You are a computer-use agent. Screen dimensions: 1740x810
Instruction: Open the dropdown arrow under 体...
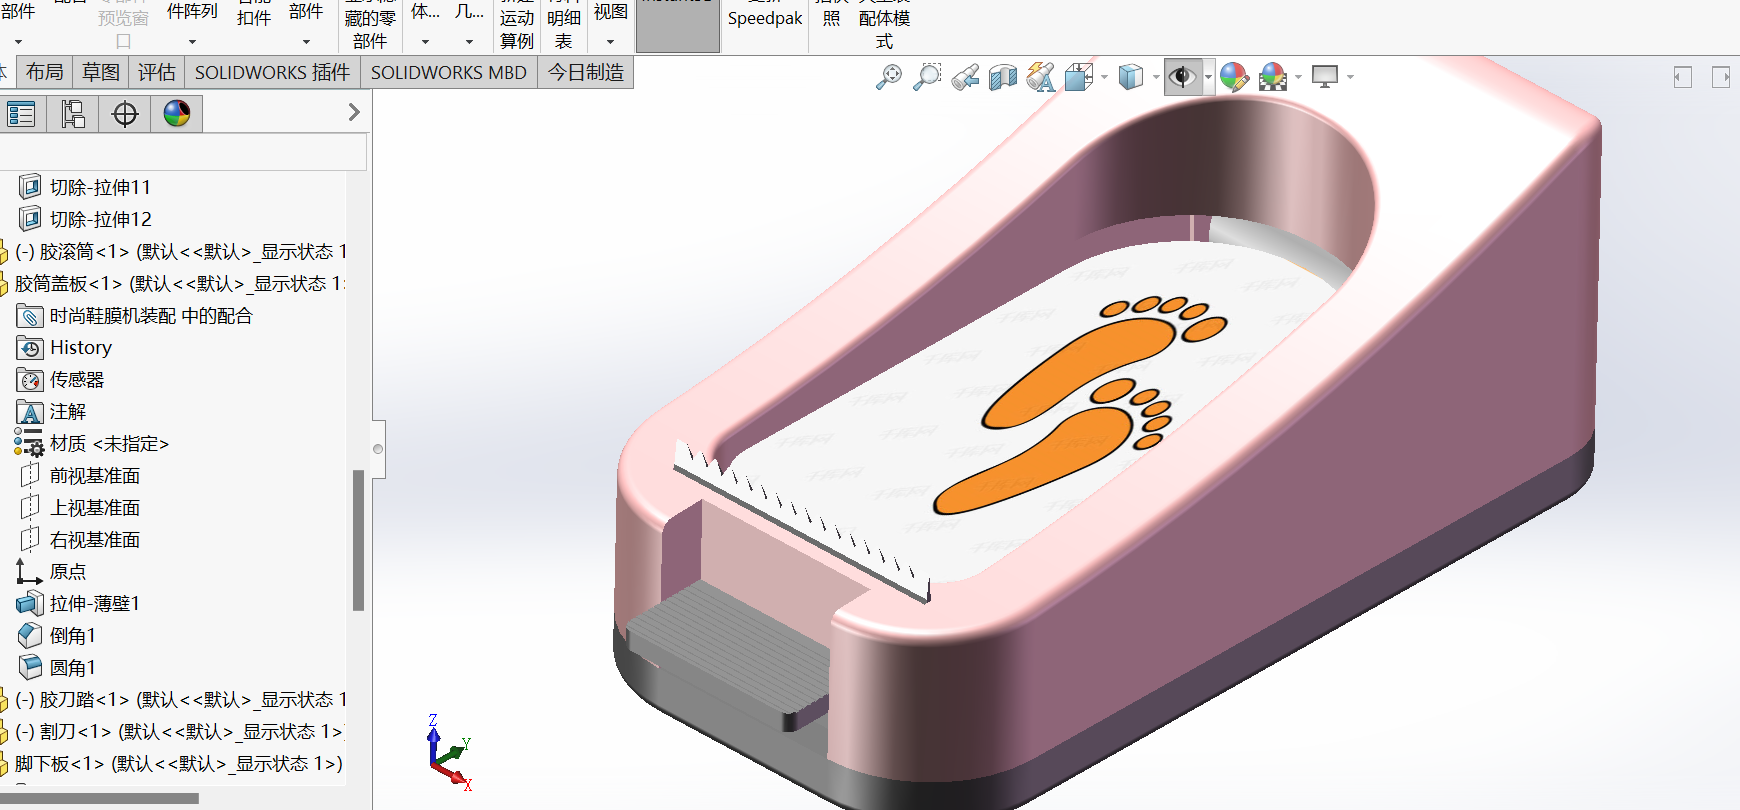pyautogui.click(x=425, y=42)
